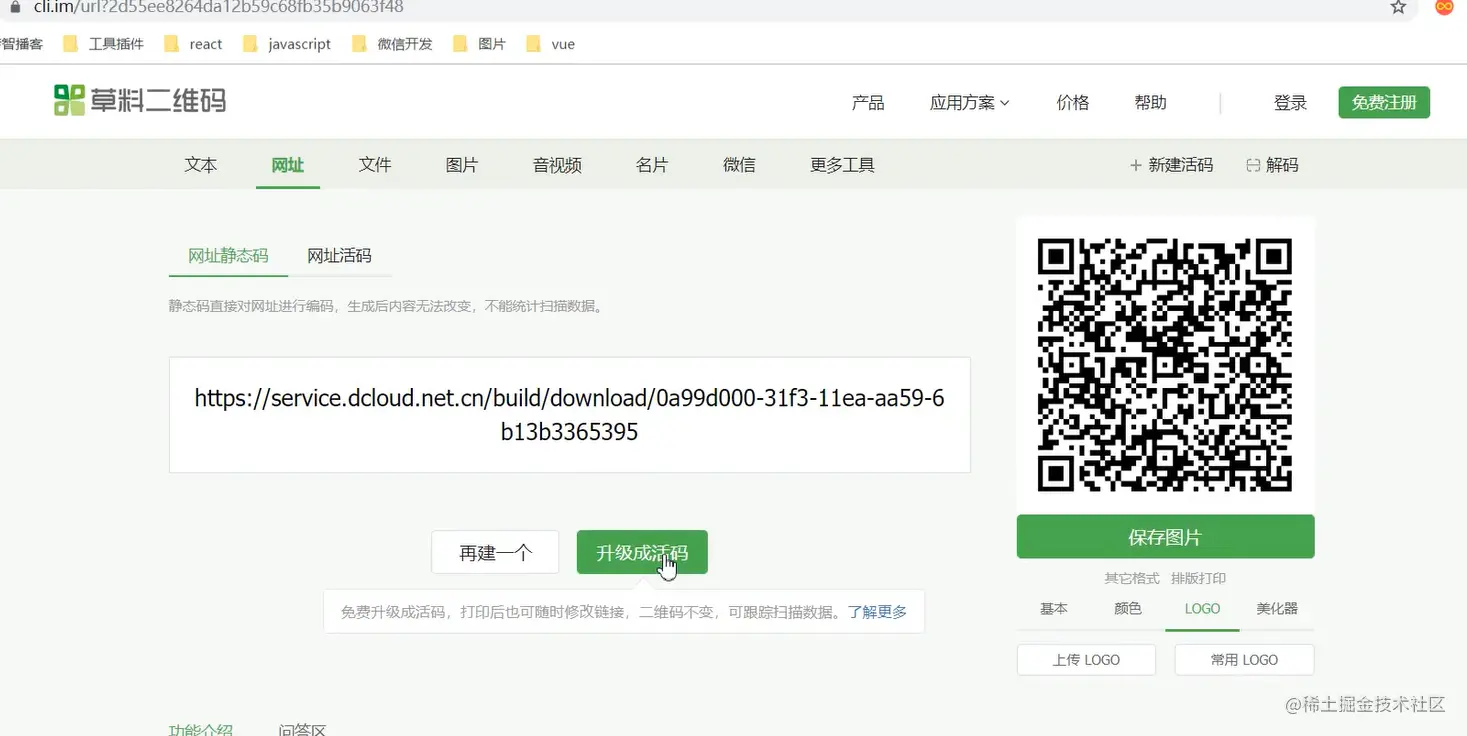Select 网址活码 sub-tab
The width and height of the screenshot is (1467, 736).
click(339, 255)
